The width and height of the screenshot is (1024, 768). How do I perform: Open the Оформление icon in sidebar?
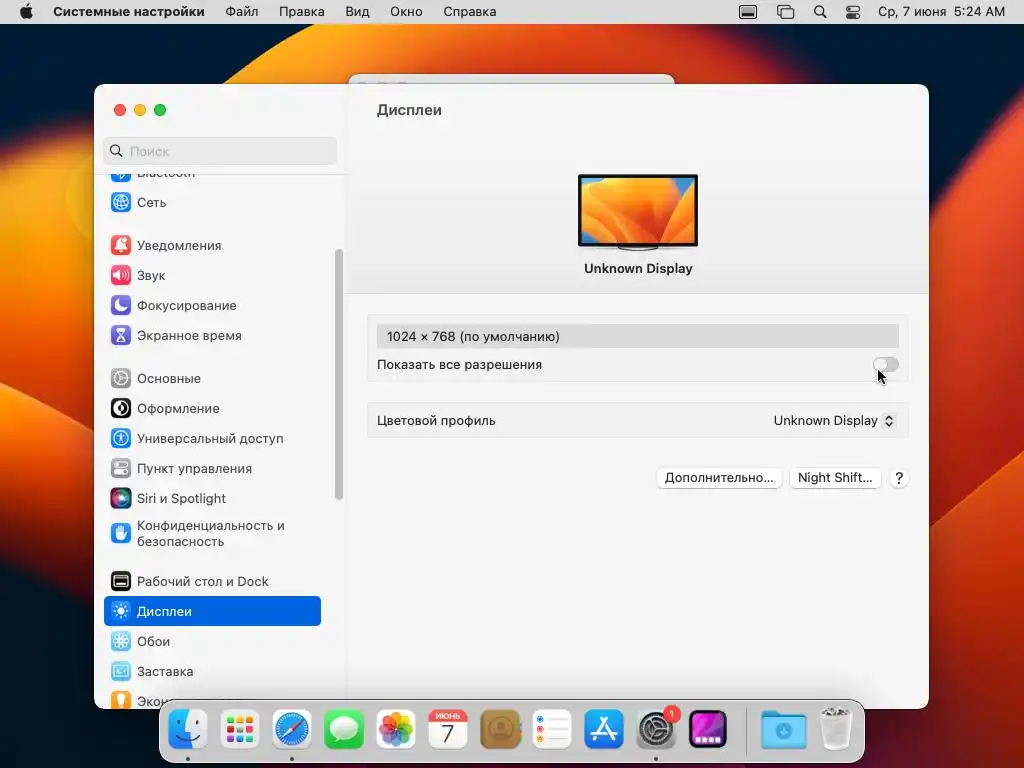coord(121,409)
